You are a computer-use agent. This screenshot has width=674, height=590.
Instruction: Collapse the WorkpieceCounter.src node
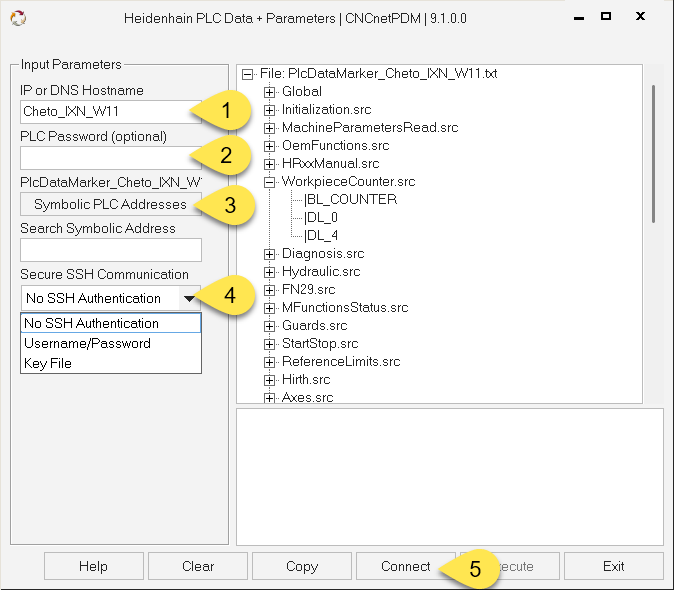(x=270, y=182)
